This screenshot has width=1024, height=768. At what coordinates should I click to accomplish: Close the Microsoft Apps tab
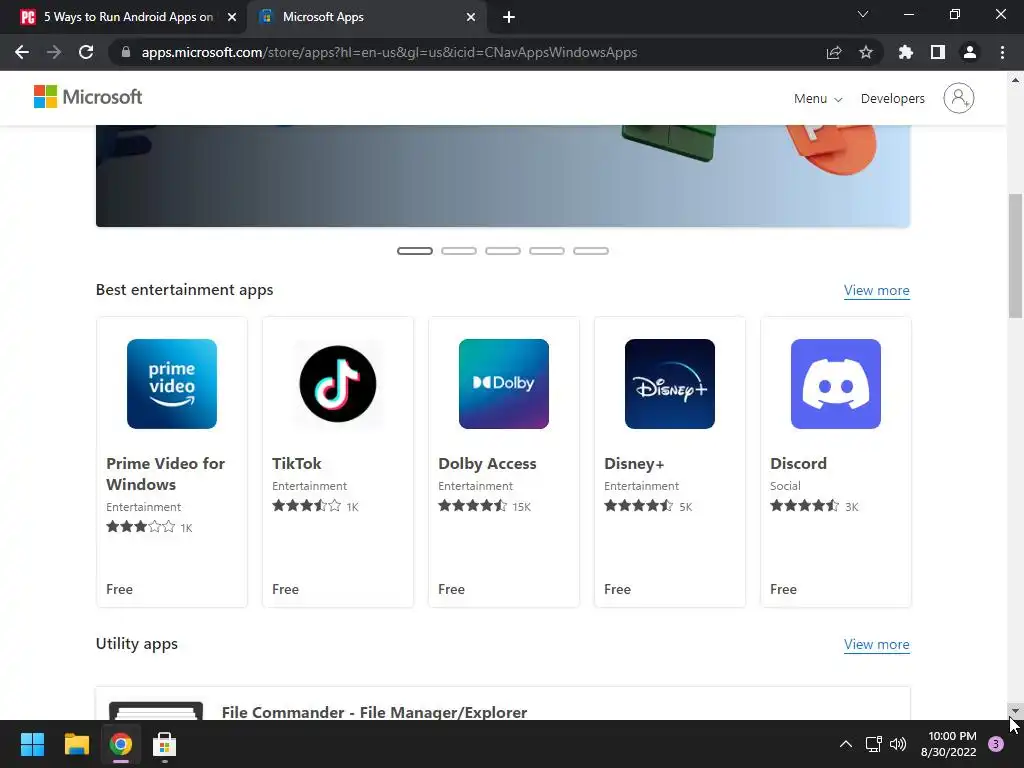pyautogui.click(x=471, y=18)
